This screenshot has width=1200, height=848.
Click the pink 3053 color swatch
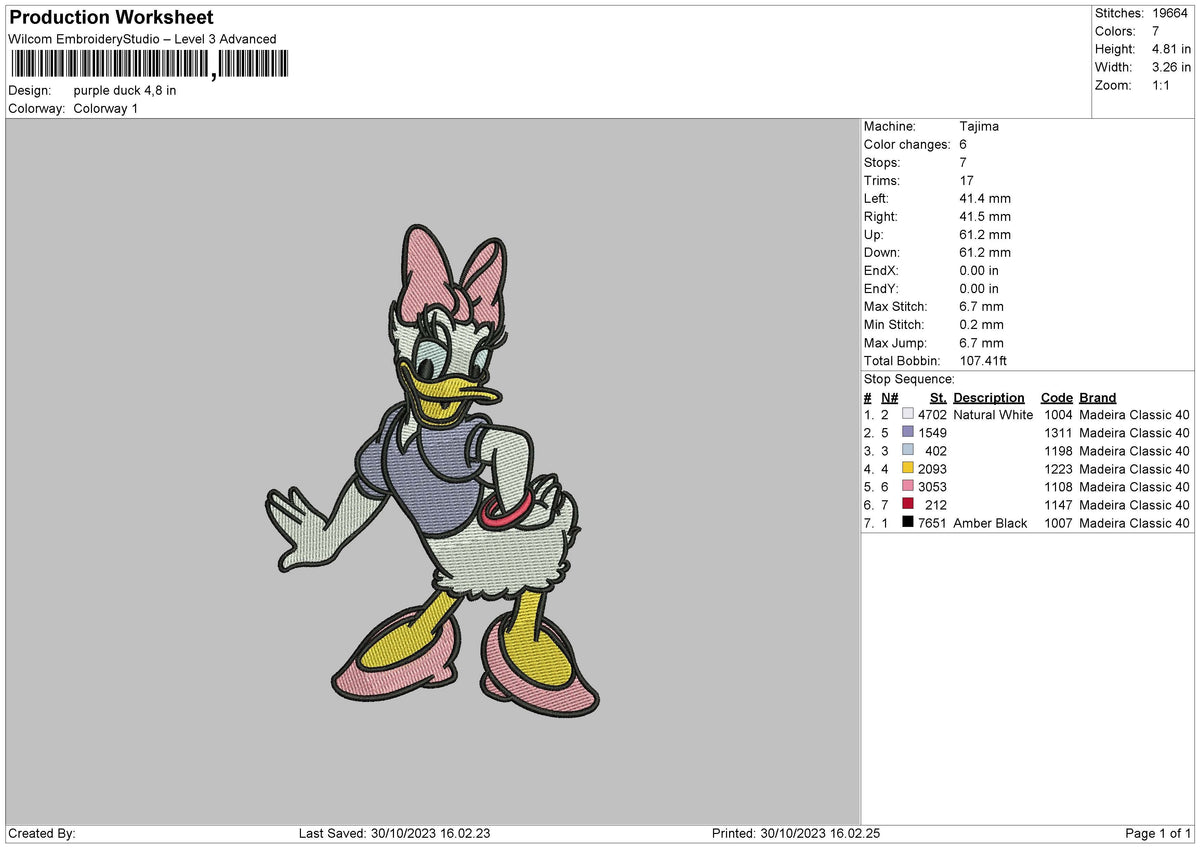point(908,486)
